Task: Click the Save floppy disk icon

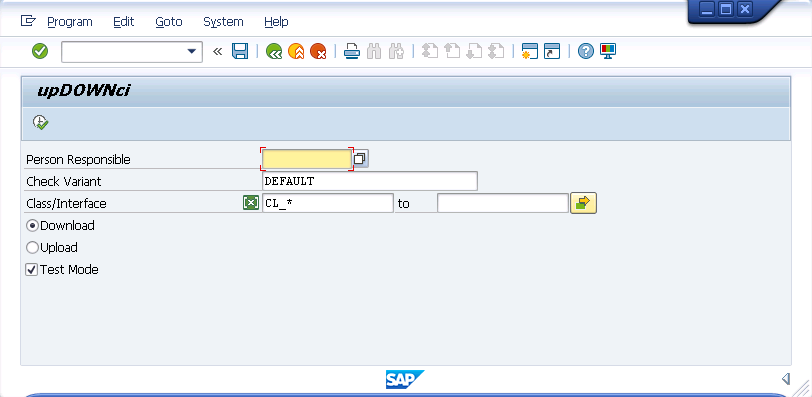Action: click(x=240, y=51)
